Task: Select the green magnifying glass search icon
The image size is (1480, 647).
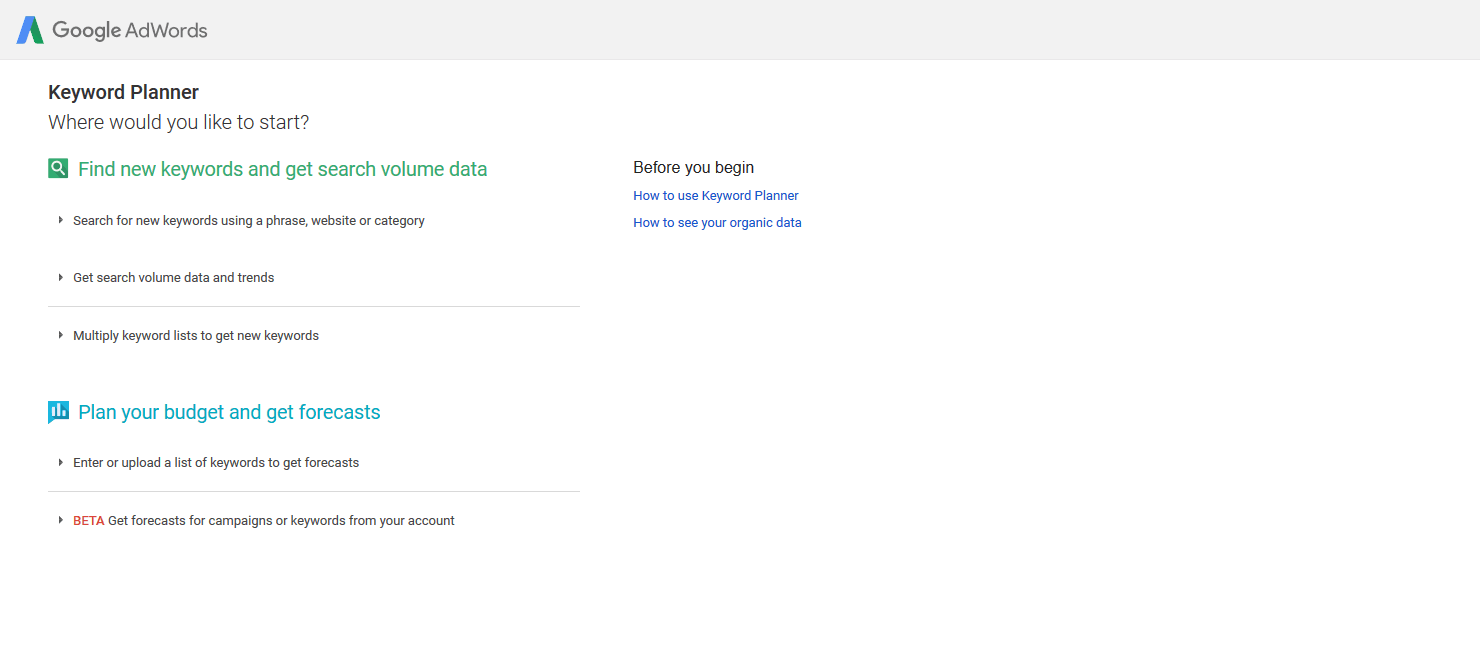Action: [57, 168]
